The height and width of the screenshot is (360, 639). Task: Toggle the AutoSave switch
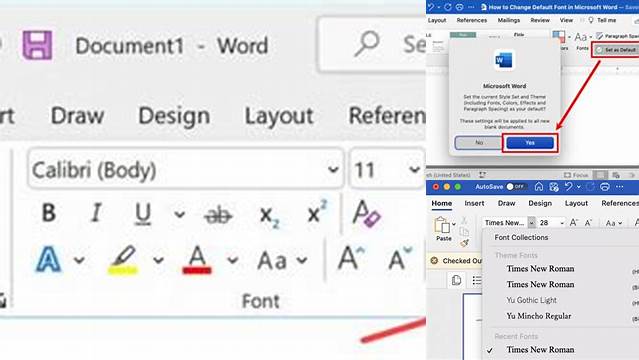[516, 187]
